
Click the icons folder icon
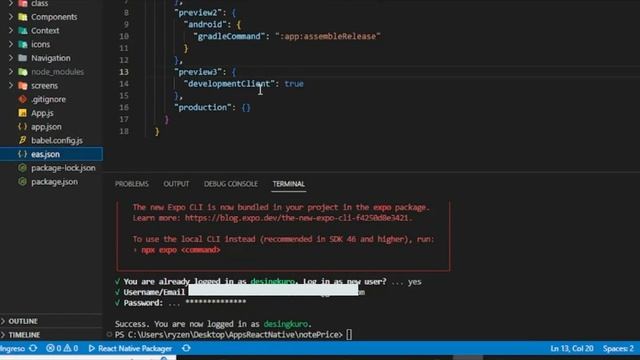pyautogui.click(x=23, y=44)
